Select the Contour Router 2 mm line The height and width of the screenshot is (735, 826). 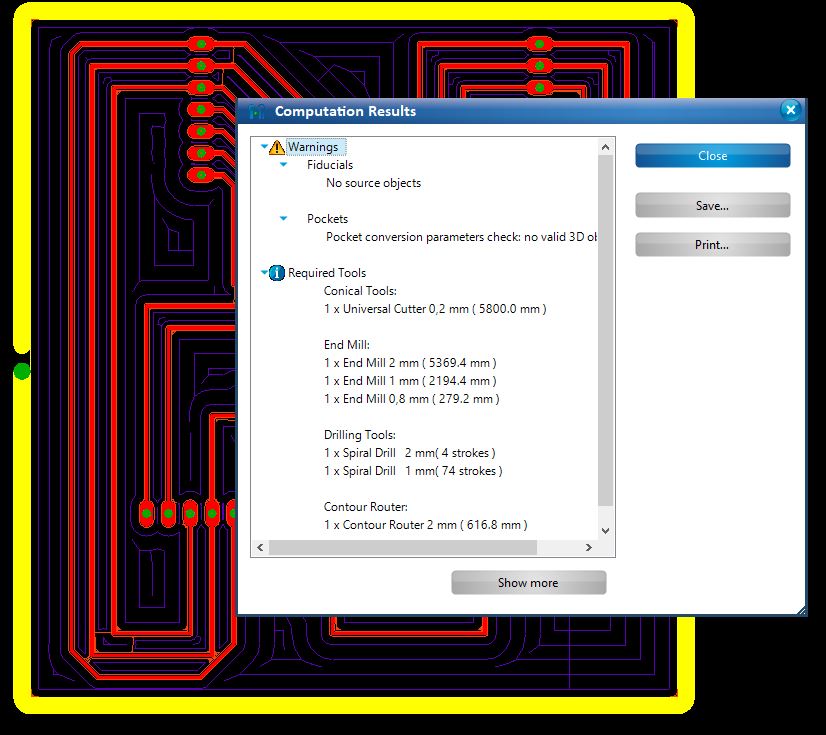[426, 525]
